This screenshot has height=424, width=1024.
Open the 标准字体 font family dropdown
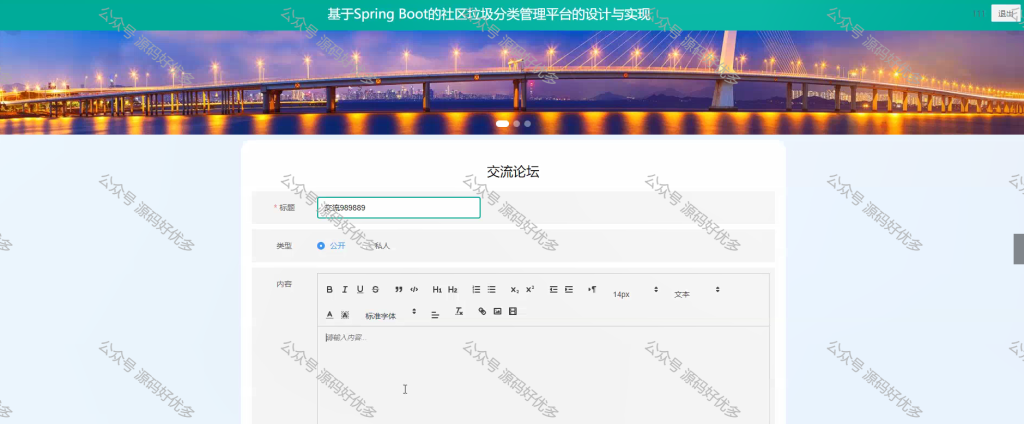click(x=391, y=314)
